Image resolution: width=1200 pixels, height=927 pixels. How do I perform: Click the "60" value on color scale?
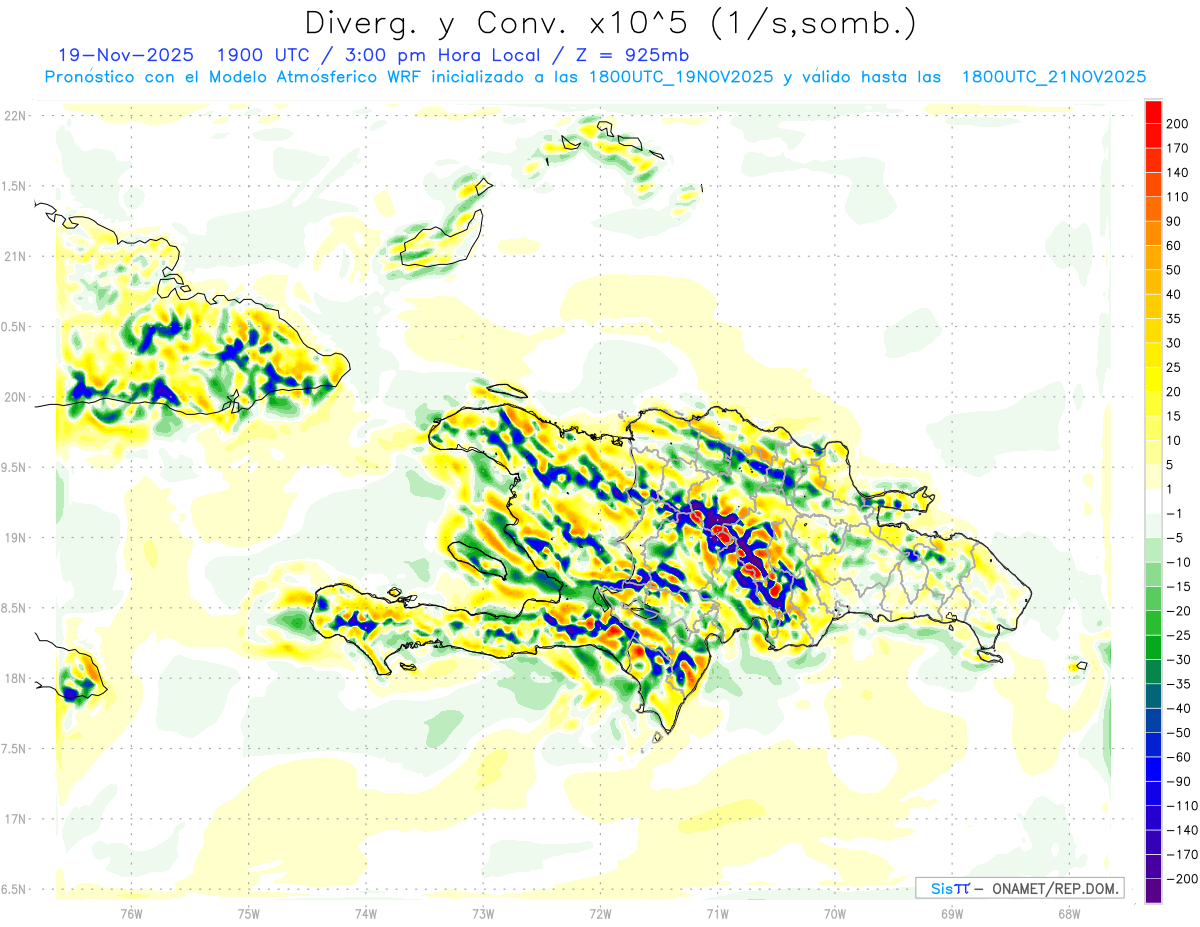[x=1174, y=246]
